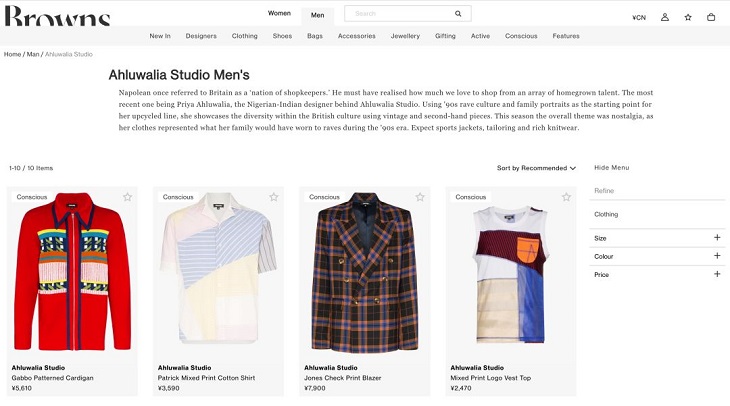Open Mixed Print Logo Vest Top title
This screenshot has width=730, height=406.
point(491,378)
